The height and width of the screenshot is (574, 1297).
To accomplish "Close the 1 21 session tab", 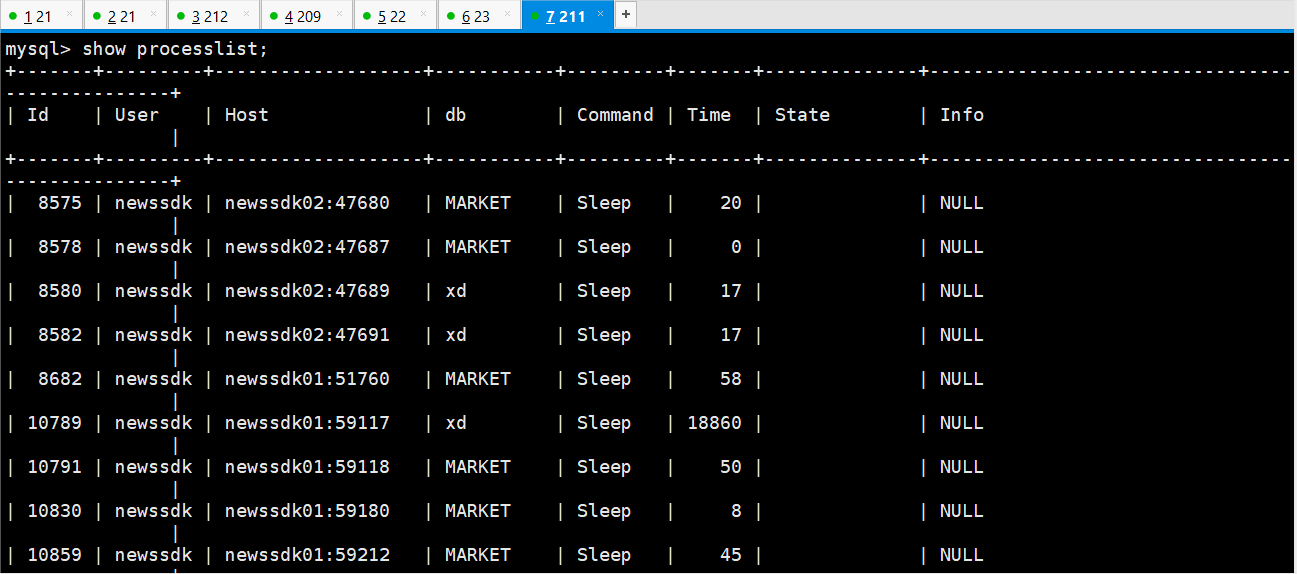I will (71, 15).
